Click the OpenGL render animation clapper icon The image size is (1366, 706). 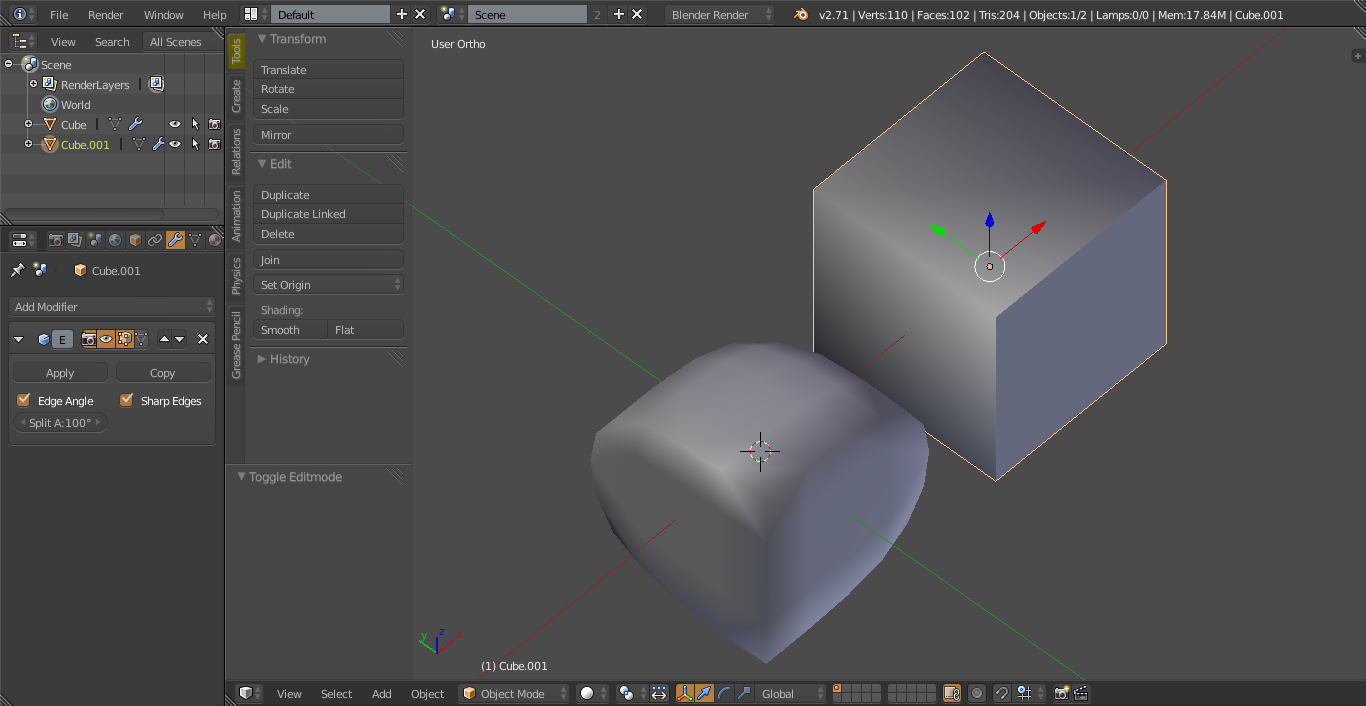click(x=1080, y=693)
